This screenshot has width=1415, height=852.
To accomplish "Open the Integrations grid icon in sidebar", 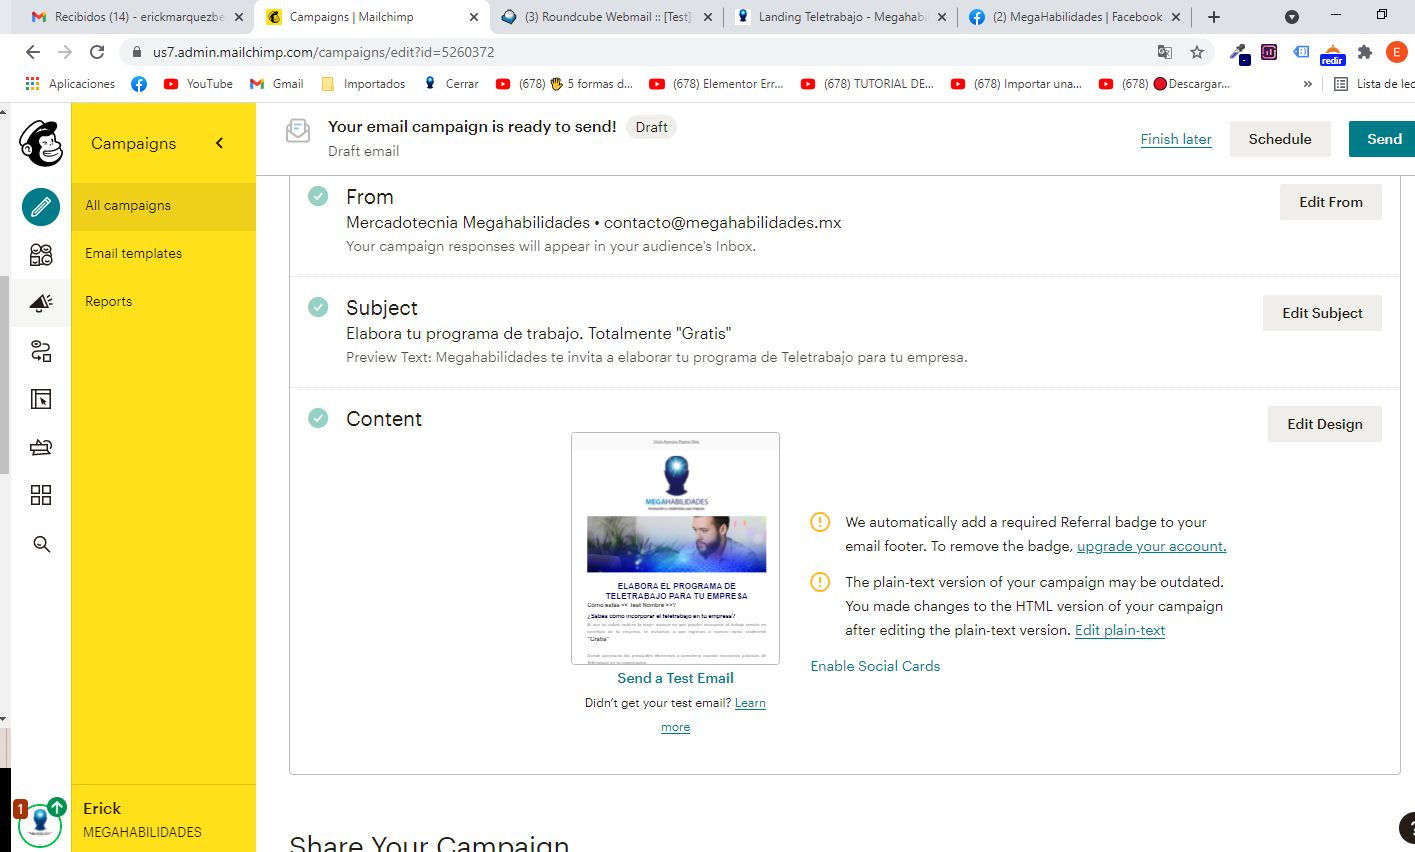I will point(41,495).
